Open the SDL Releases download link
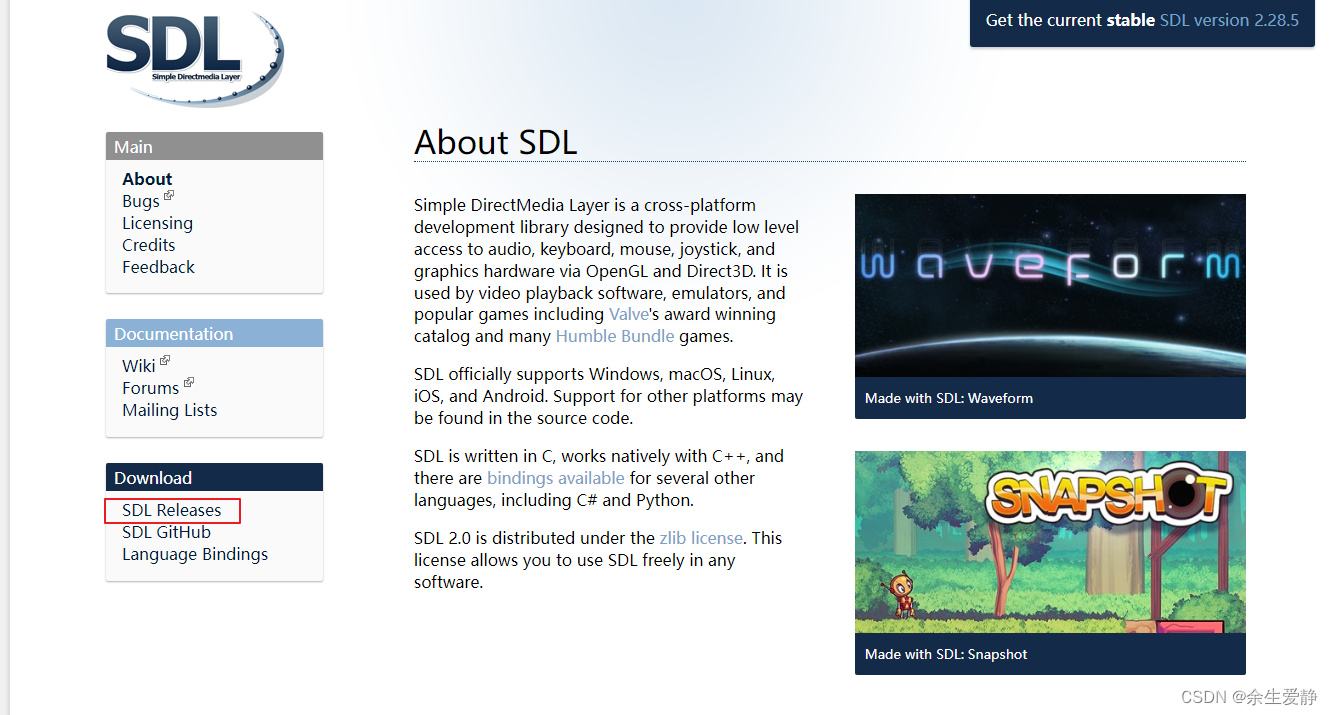 tap(171, 510)
